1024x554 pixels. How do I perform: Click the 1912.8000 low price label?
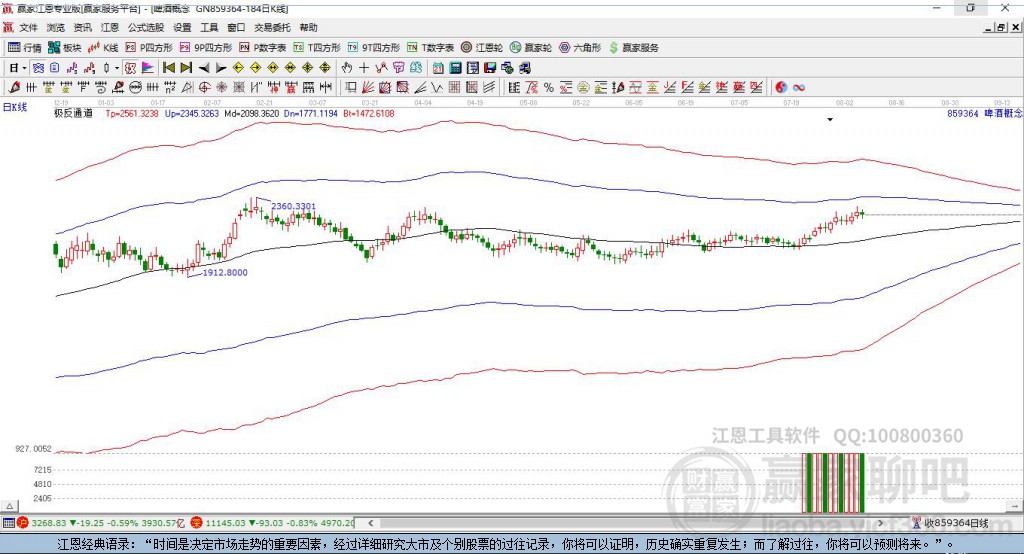point(225,272)
